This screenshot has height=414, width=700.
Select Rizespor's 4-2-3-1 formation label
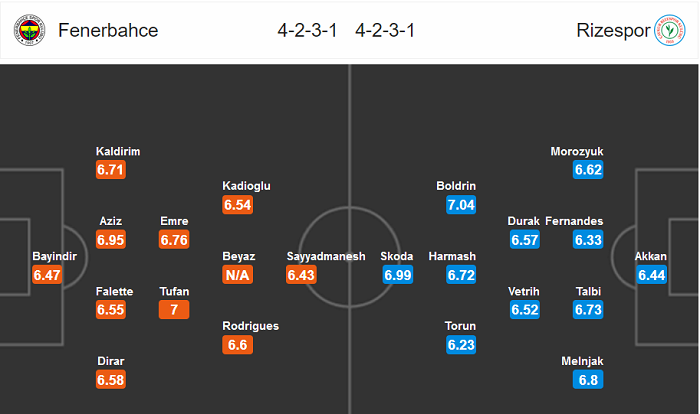pos(385,30)
